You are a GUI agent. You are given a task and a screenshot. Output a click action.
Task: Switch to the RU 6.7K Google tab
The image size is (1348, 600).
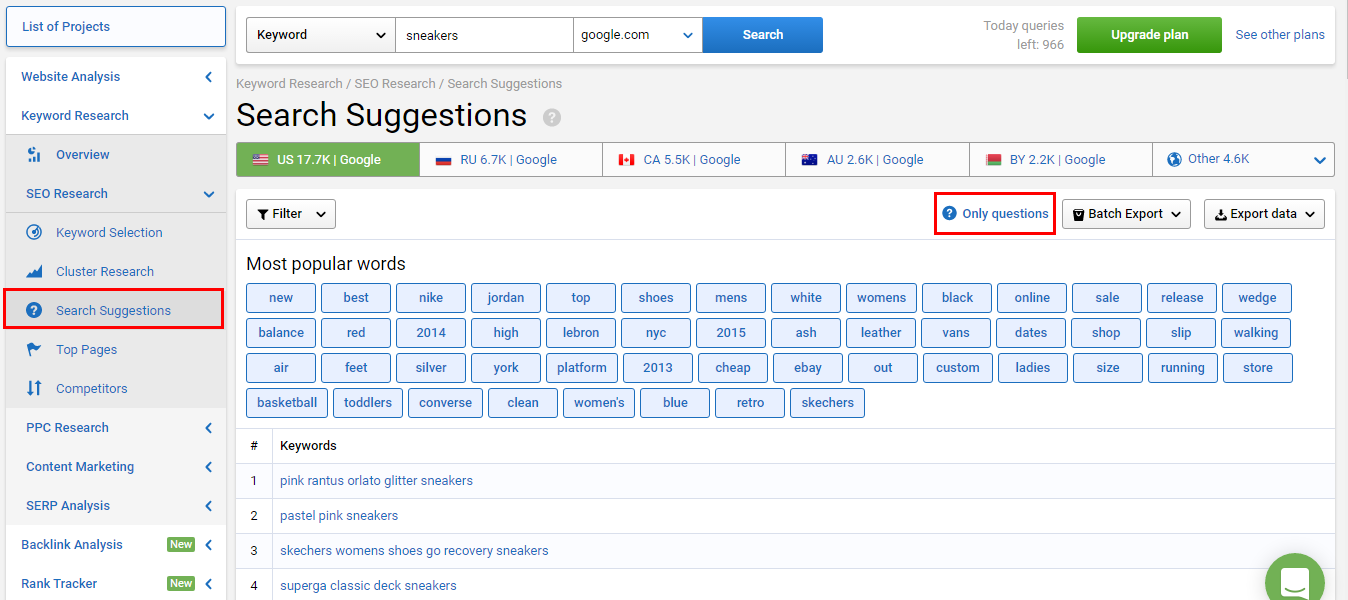[x=511, y=159]
